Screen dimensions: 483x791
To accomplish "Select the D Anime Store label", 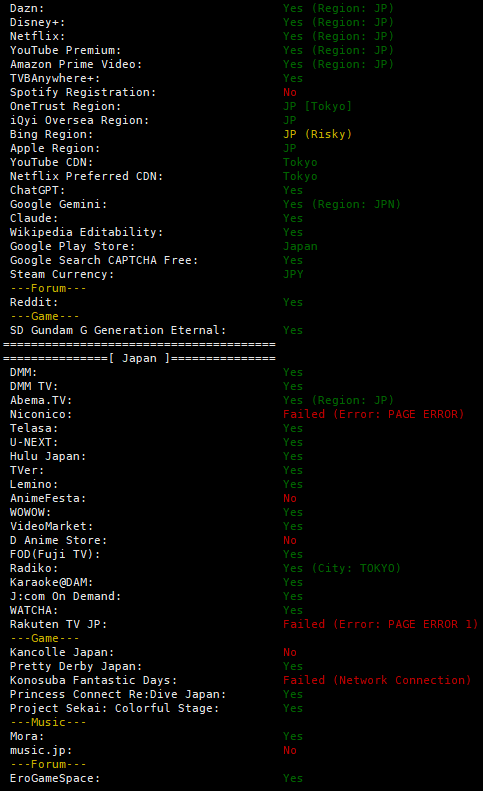I will pos(59,540).
